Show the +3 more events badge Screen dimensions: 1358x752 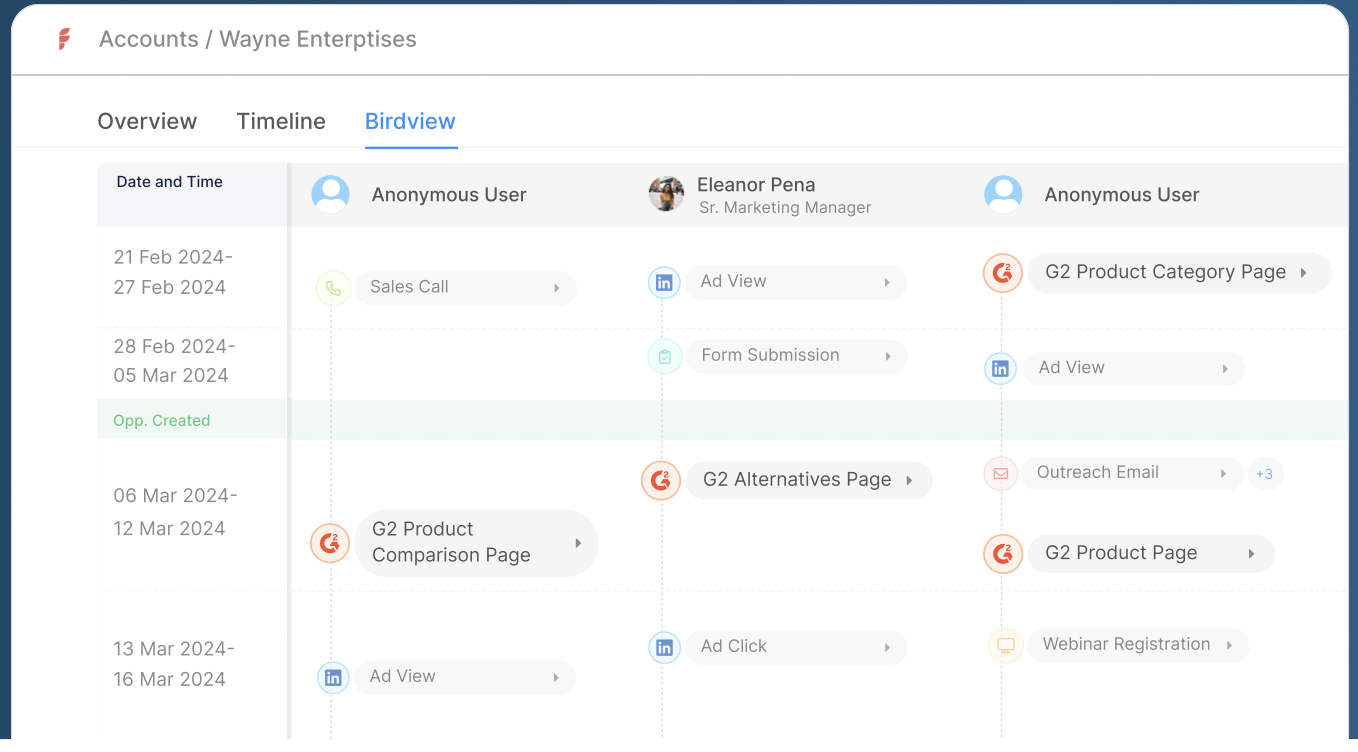[x=1264, y=474]
